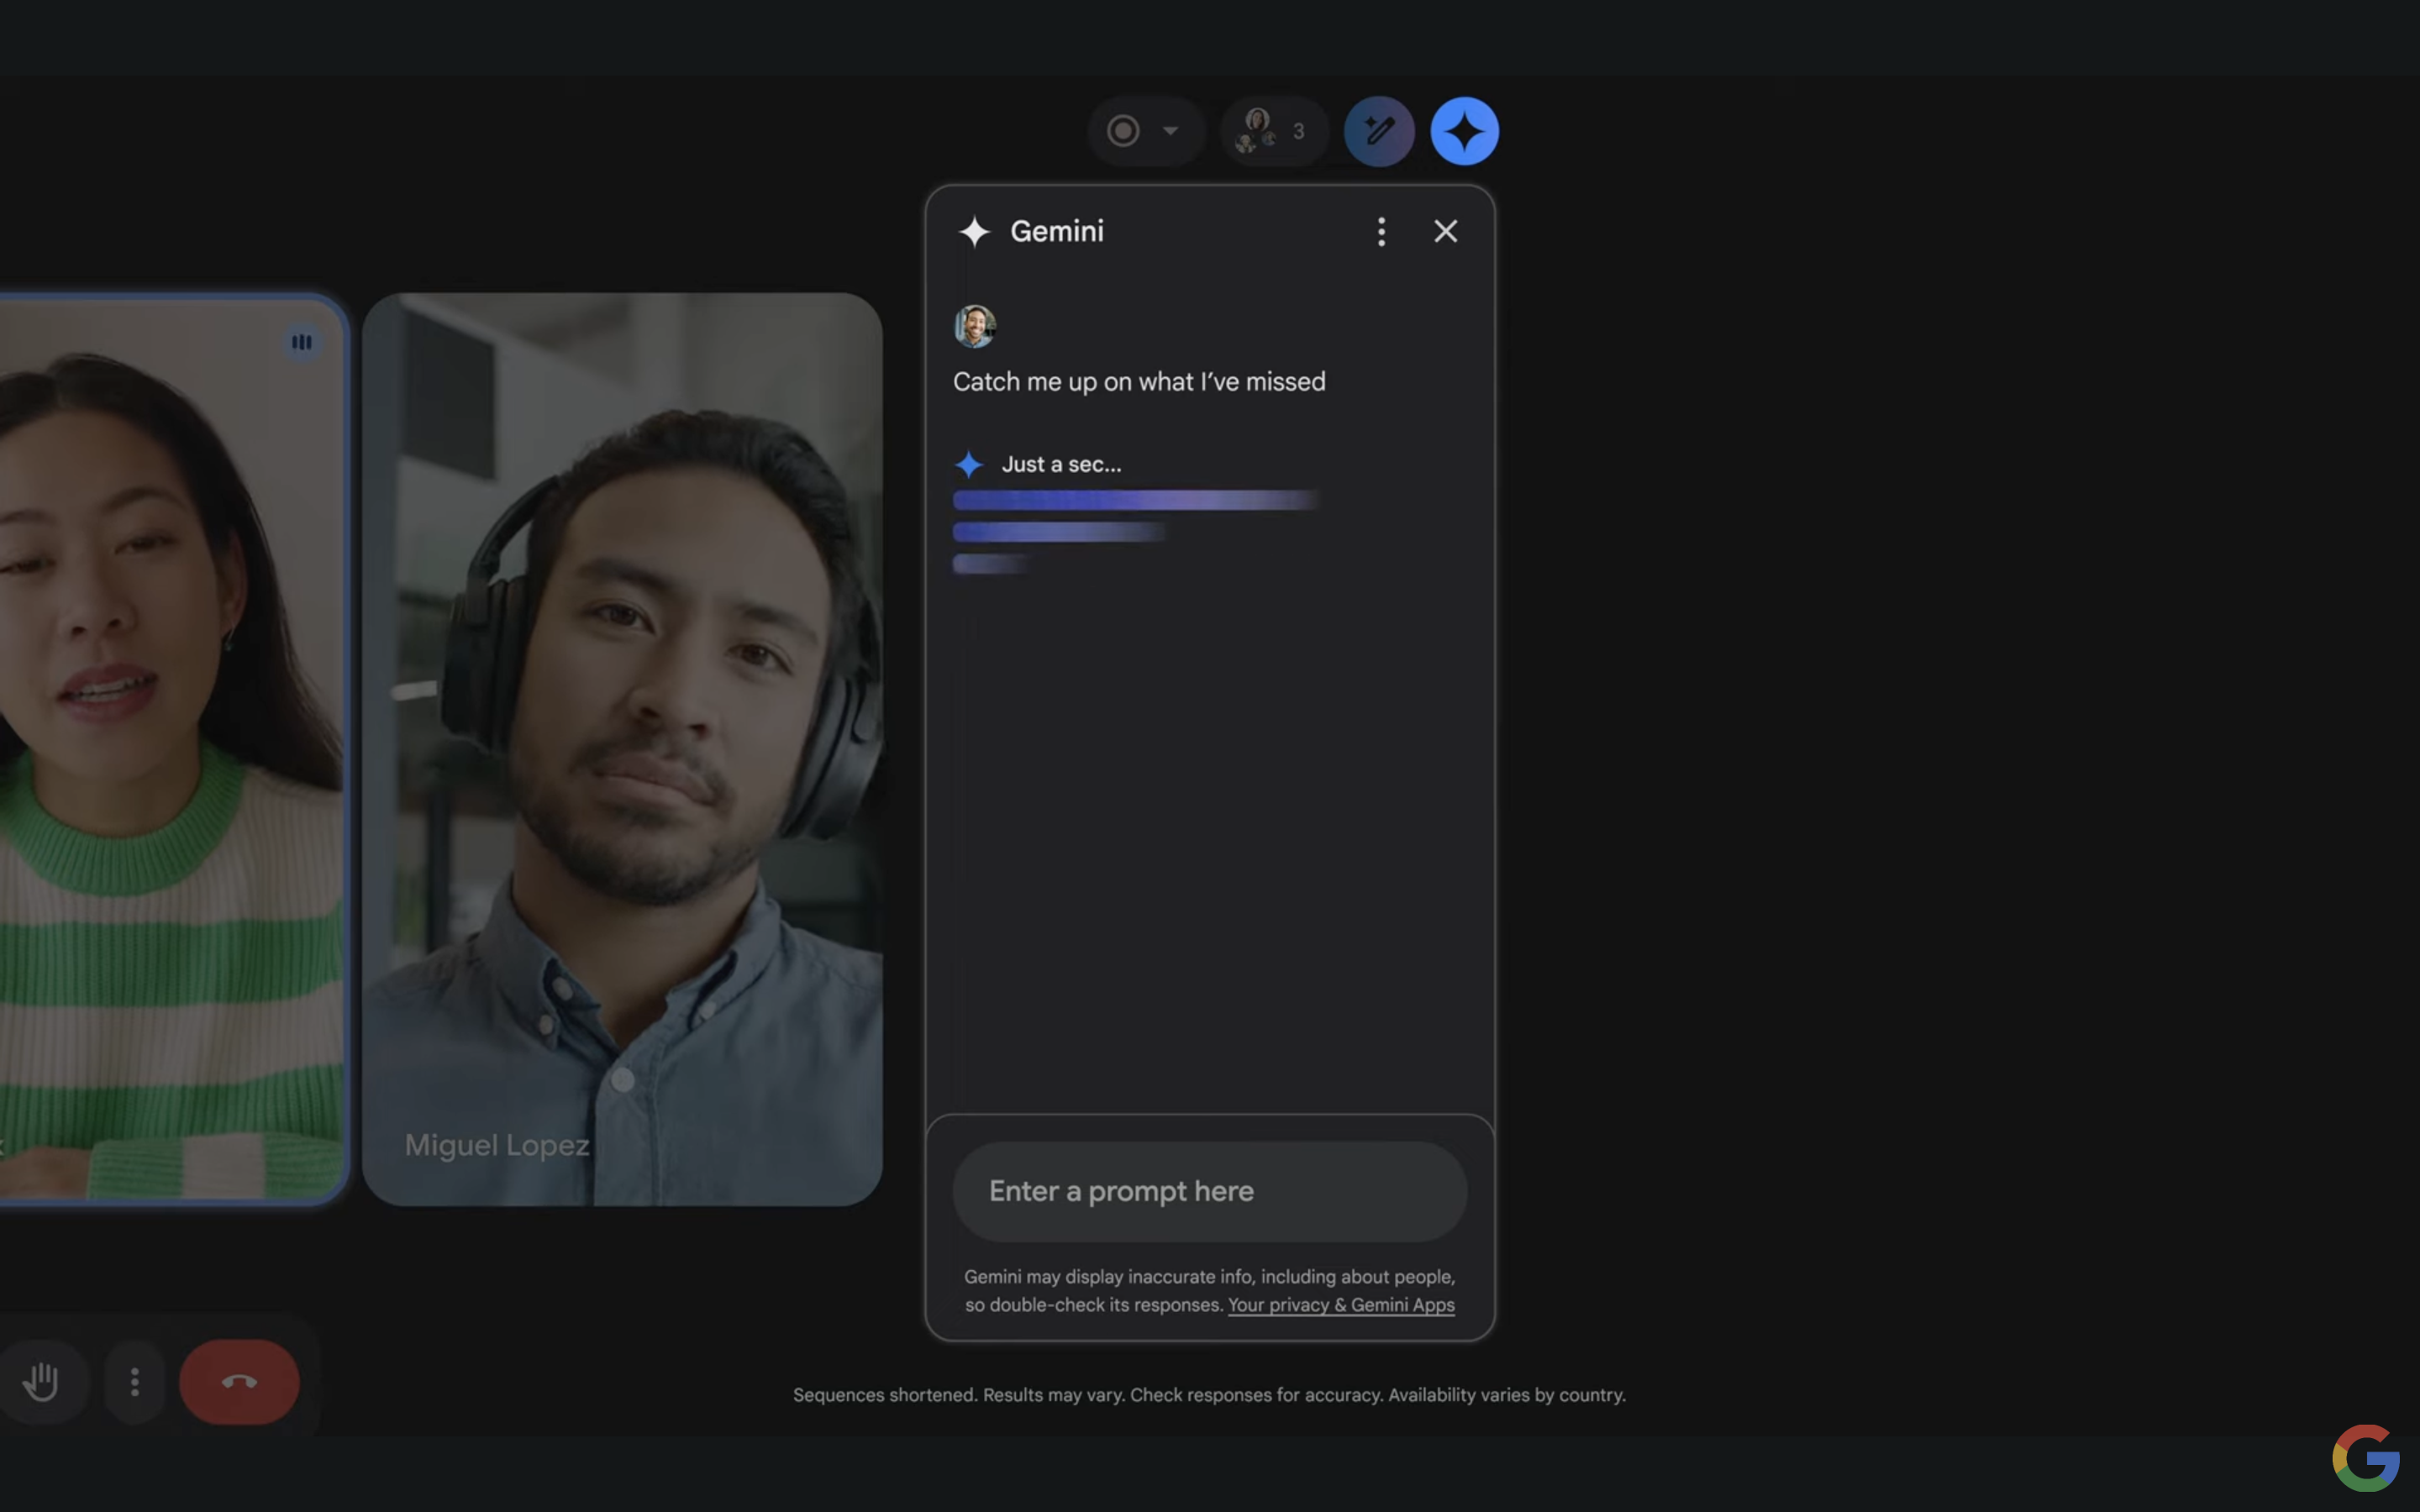Toggle the take-notes pencil sparkle button

(1379, 131)
